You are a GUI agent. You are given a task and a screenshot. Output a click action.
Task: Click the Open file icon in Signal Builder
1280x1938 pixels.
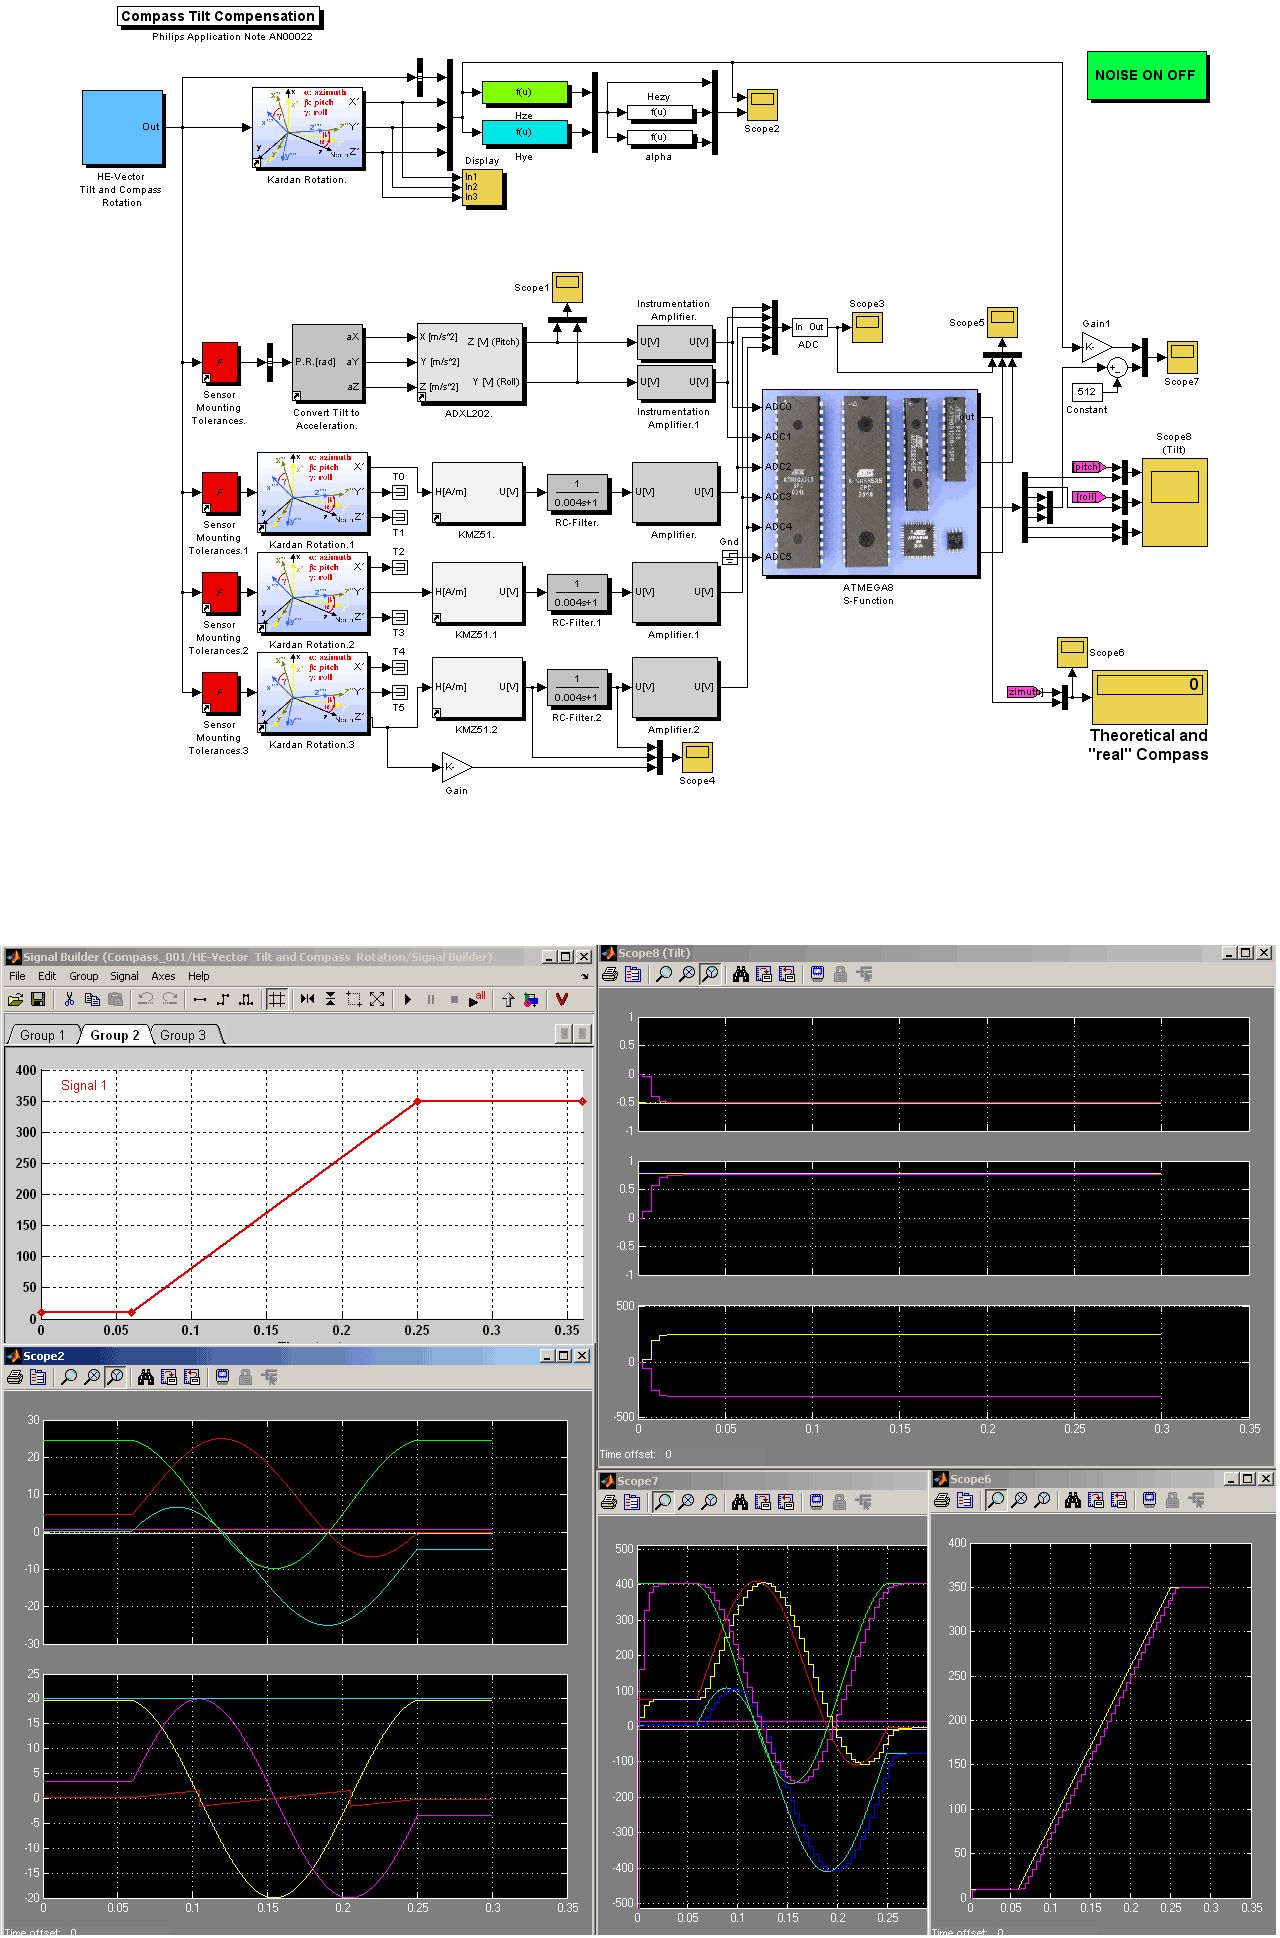tap(15, 999)
